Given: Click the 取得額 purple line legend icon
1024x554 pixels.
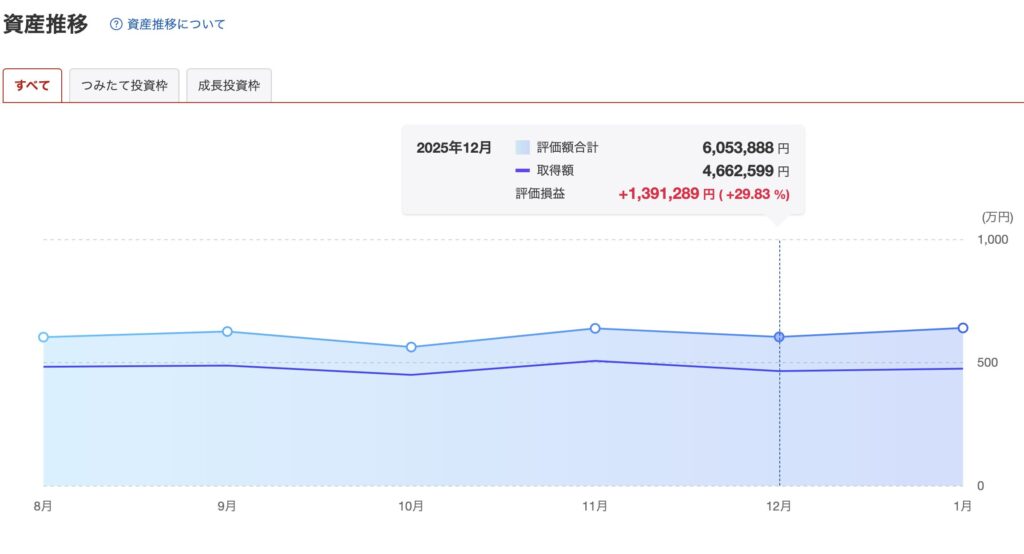Looking at the screenshot, I should pyautogui.click(x=522, y=171).
